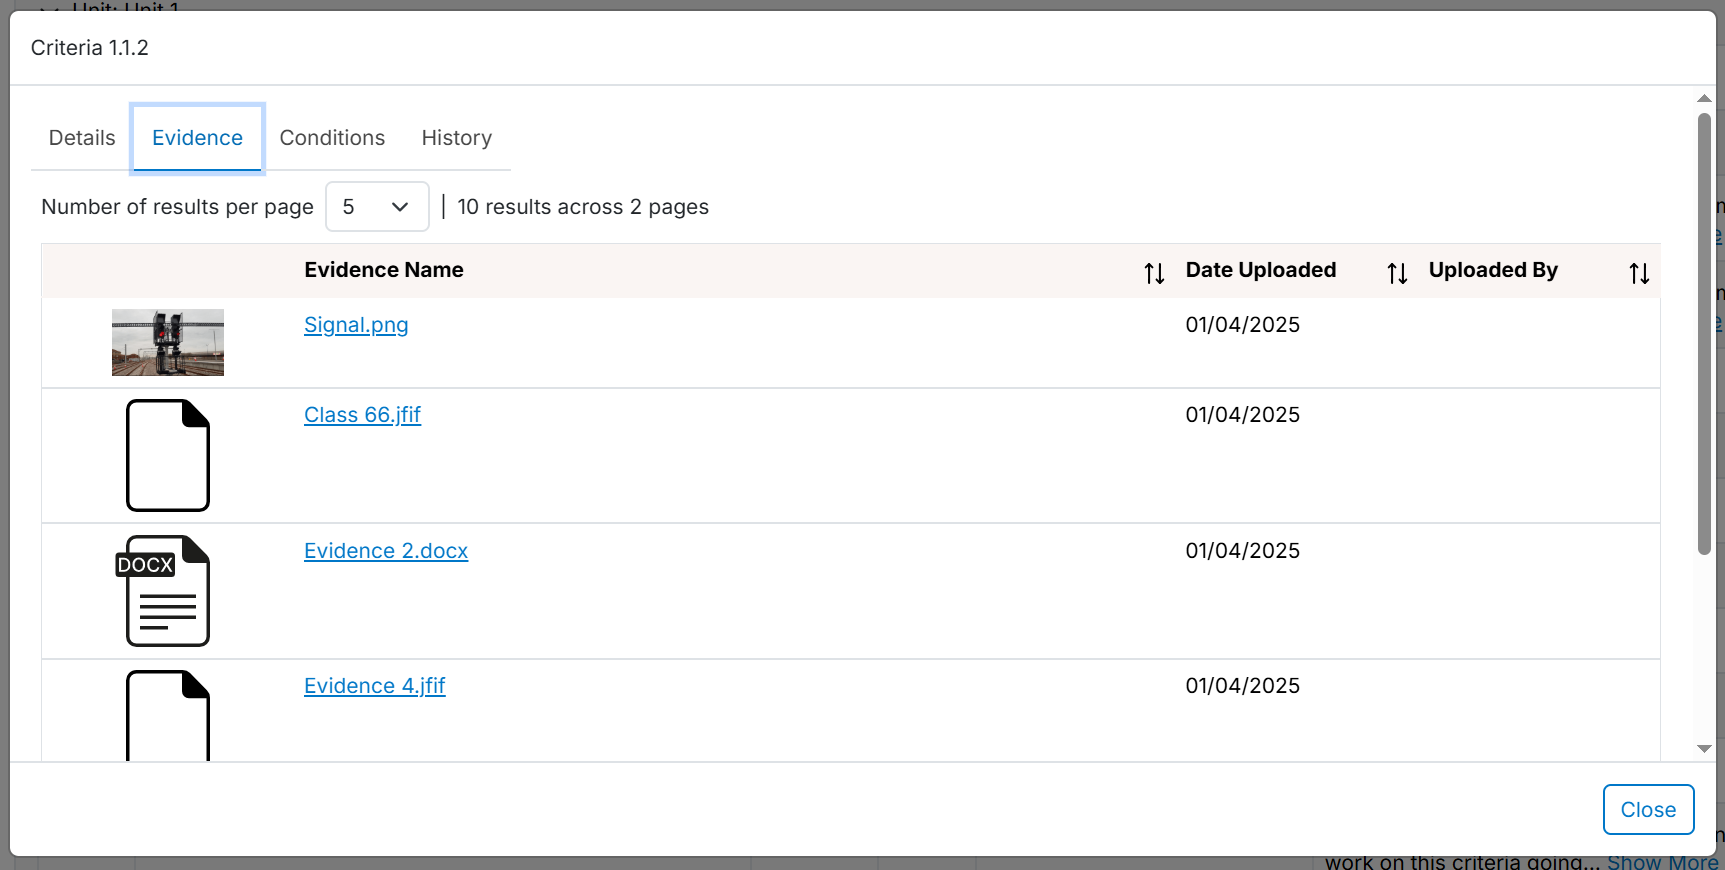Click the Evidence 4.jfif upload date

point(1243,686)
